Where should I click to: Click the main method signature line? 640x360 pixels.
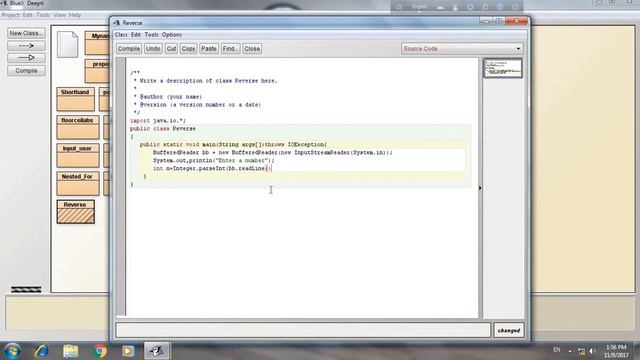click(233, 144)
